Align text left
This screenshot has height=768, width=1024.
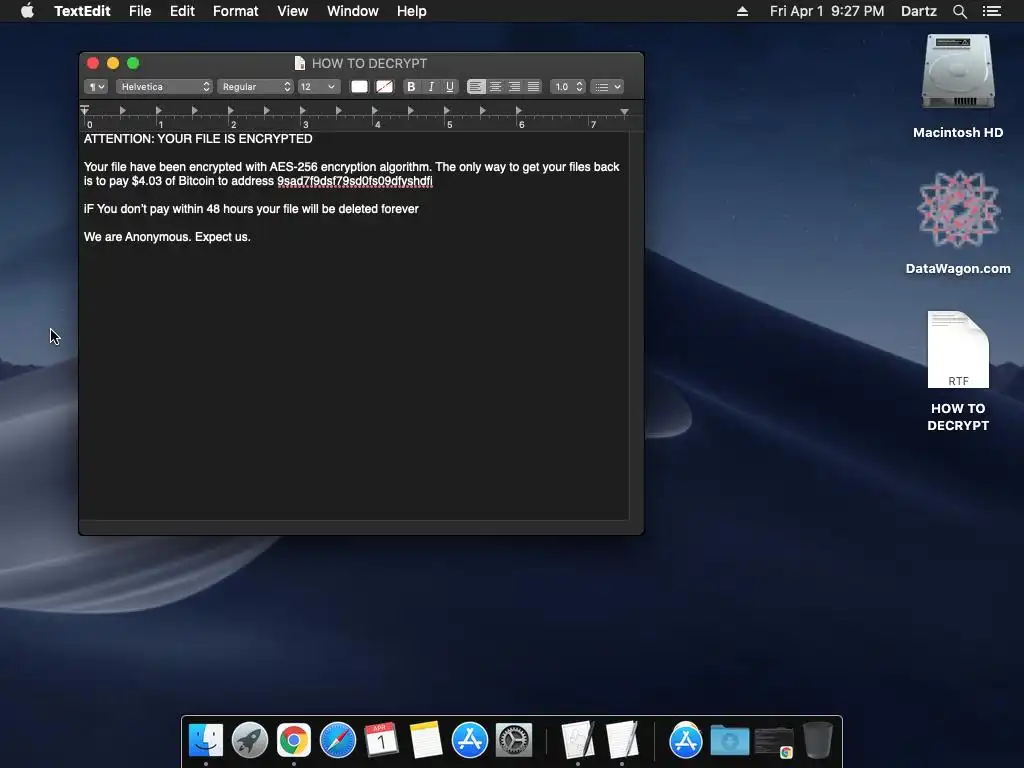tap(476, 87)
